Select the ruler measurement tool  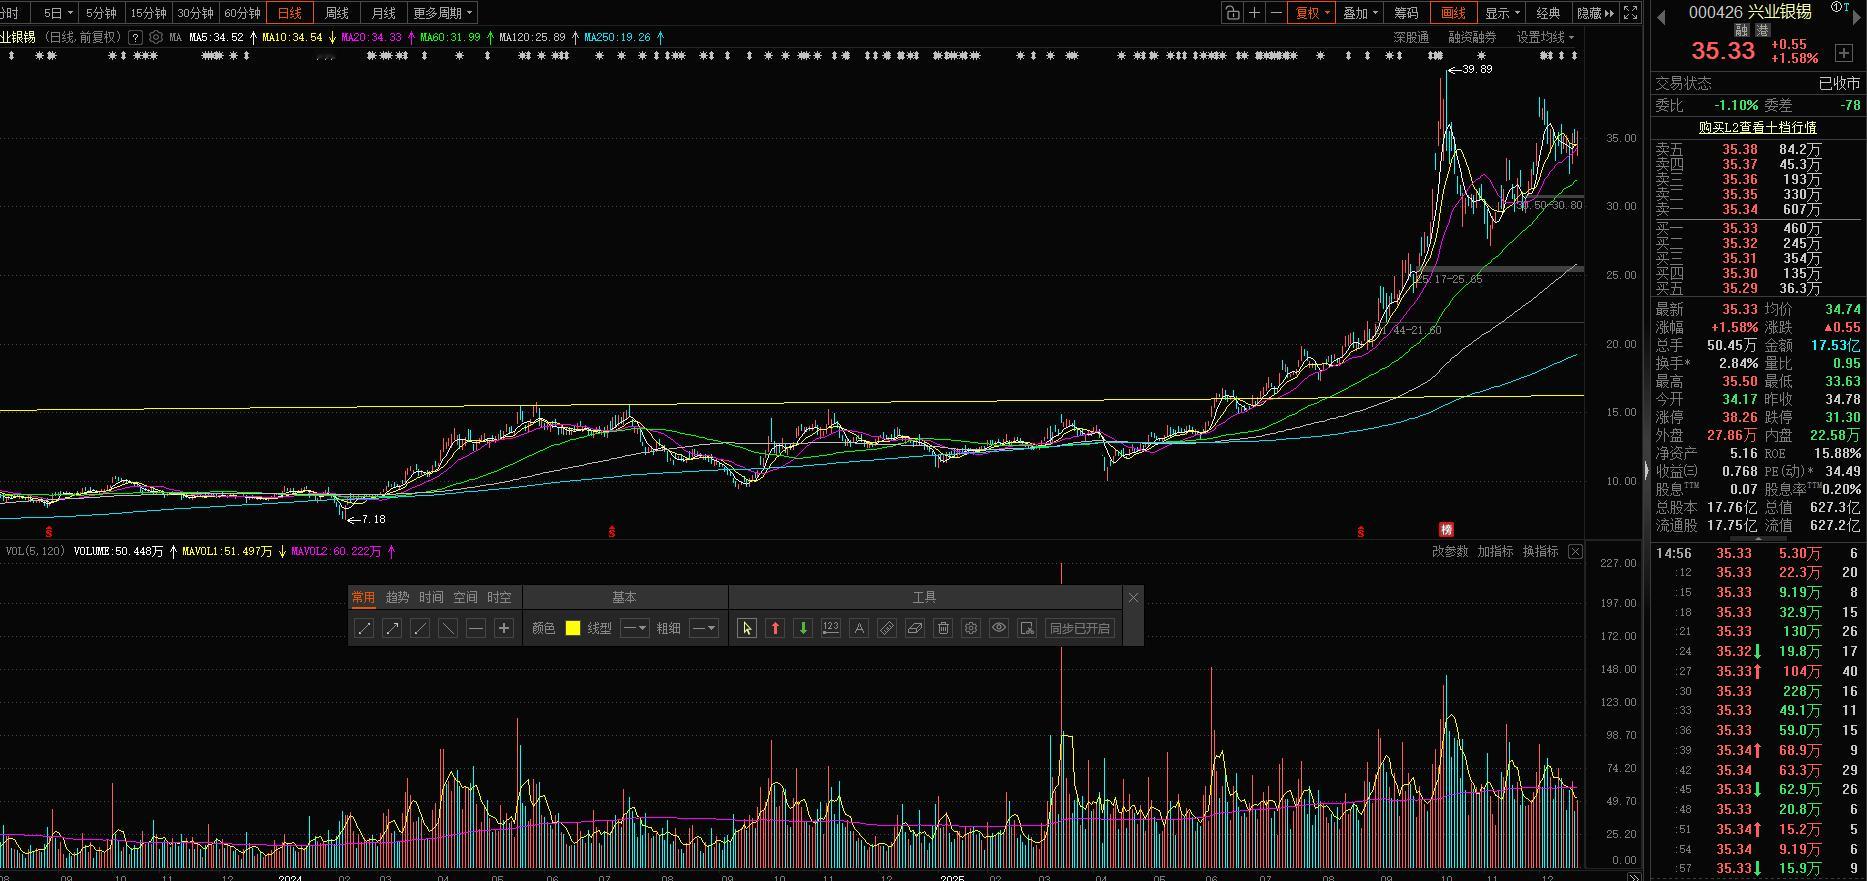coord(886,628)
